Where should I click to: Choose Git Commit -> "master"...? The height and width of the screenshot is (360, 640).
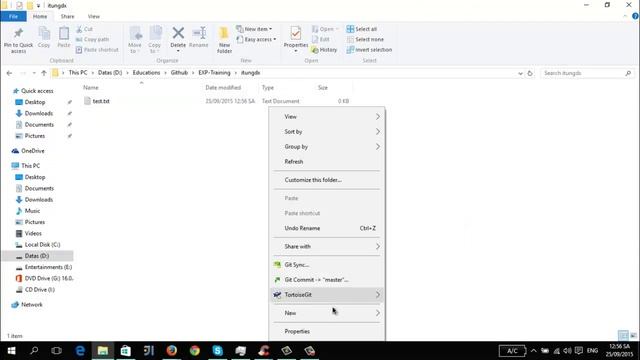327,280
